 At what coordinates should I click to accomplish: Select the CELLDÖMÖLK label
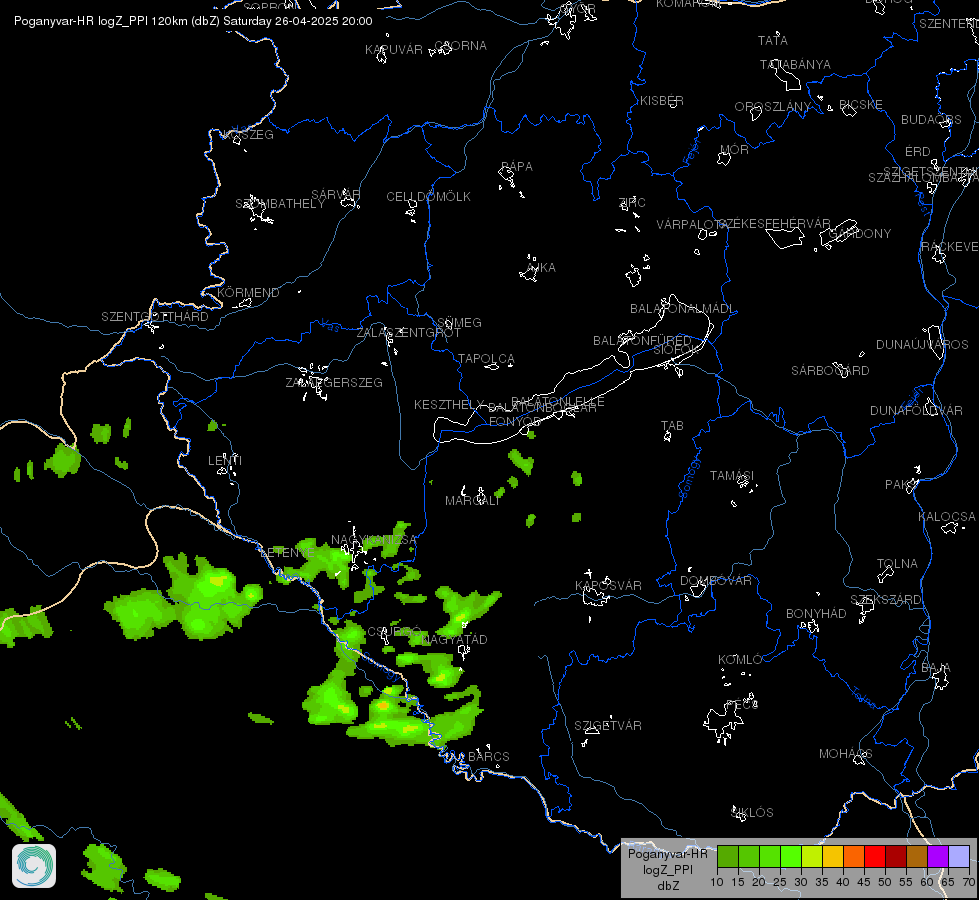(x=428, y=197)
